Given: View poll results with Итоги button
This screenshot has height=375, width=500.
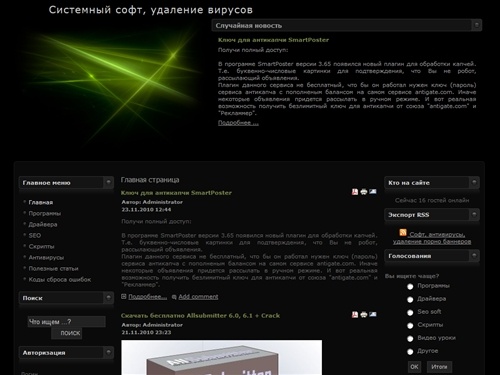Looking at the screenshot, I should pyautogui.click(x=439, y=367).
